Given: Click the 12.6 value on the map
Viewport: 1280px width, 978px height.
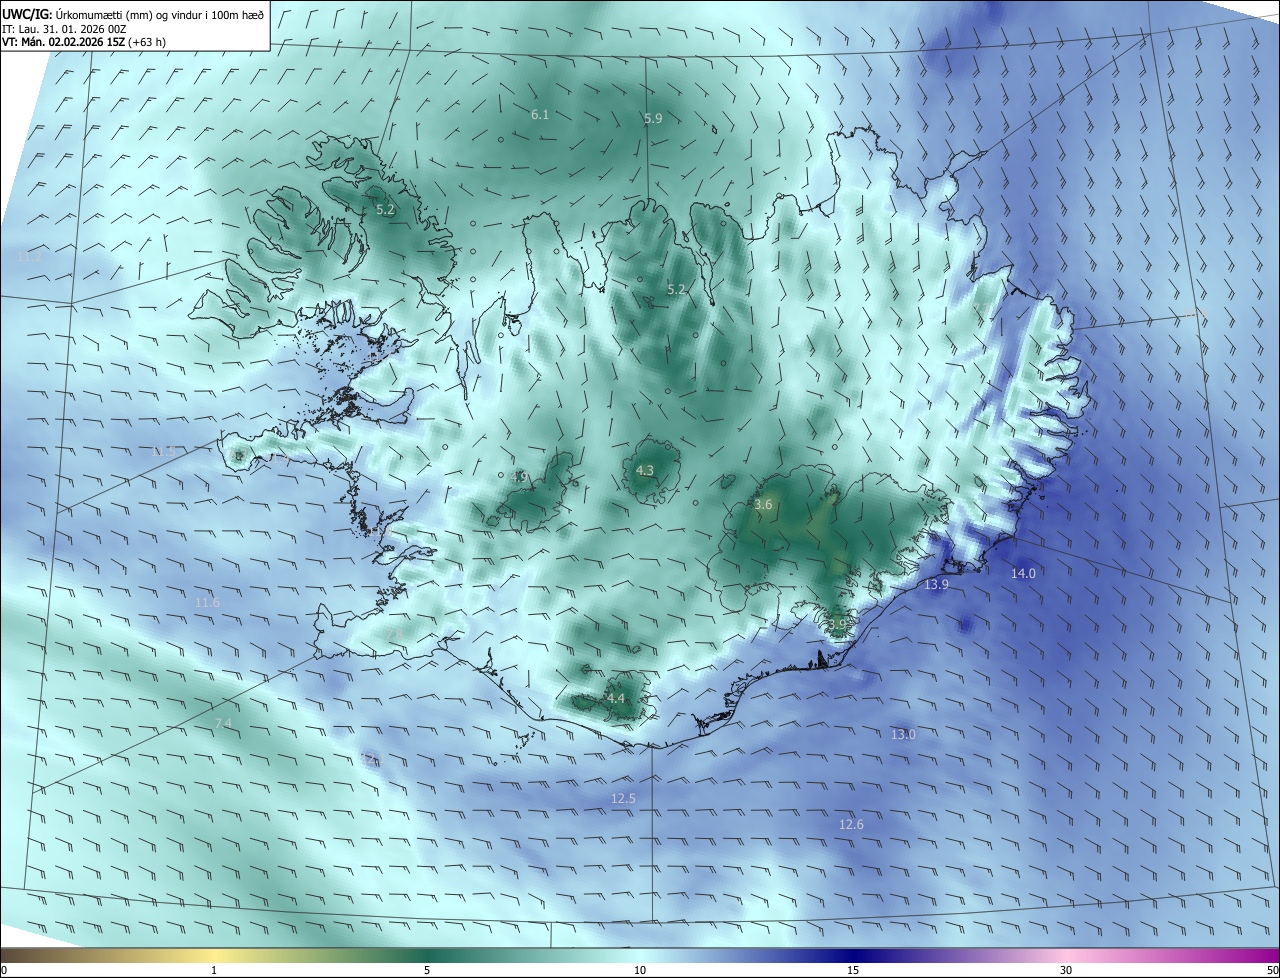Looking at the screenshot, I should (x=851, y=824).
